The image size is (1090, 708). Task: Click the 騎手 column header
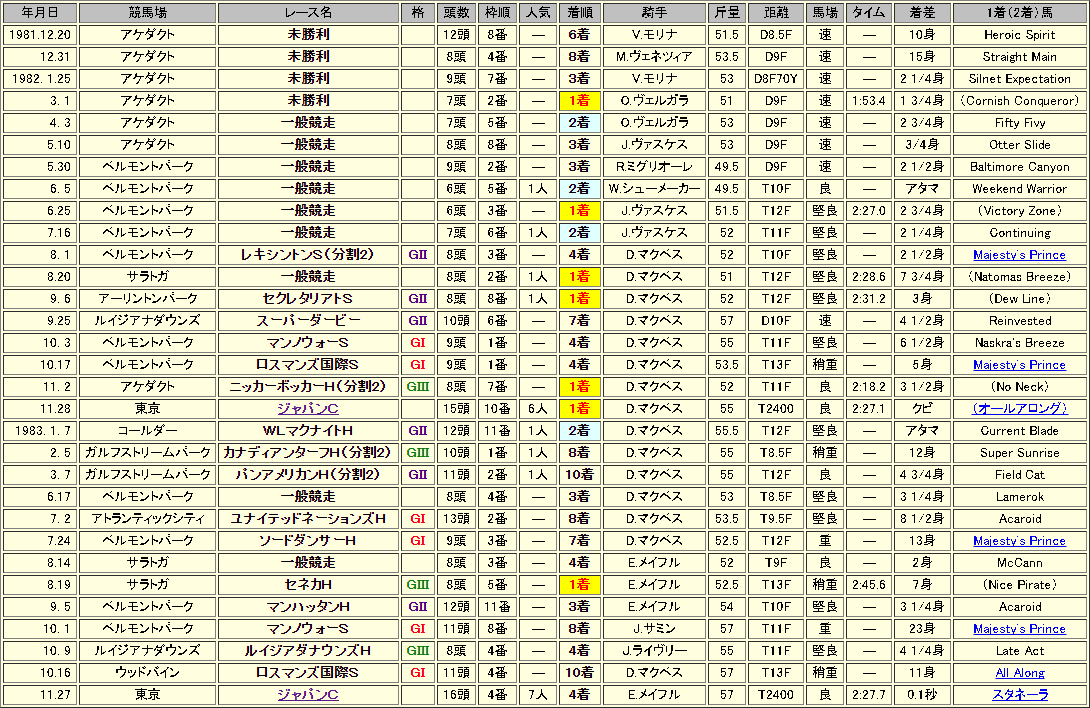pyautogui.click(x=654, y=13)
